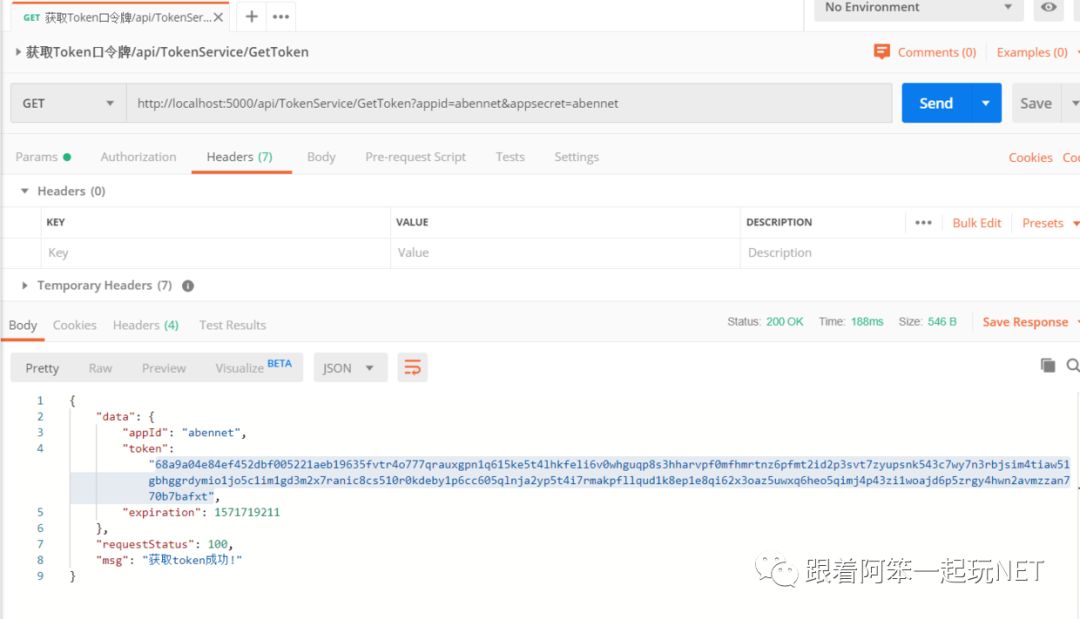Click the 546 B response size
The width and height of the screenshot is (1080, 619).
[942, 322]
